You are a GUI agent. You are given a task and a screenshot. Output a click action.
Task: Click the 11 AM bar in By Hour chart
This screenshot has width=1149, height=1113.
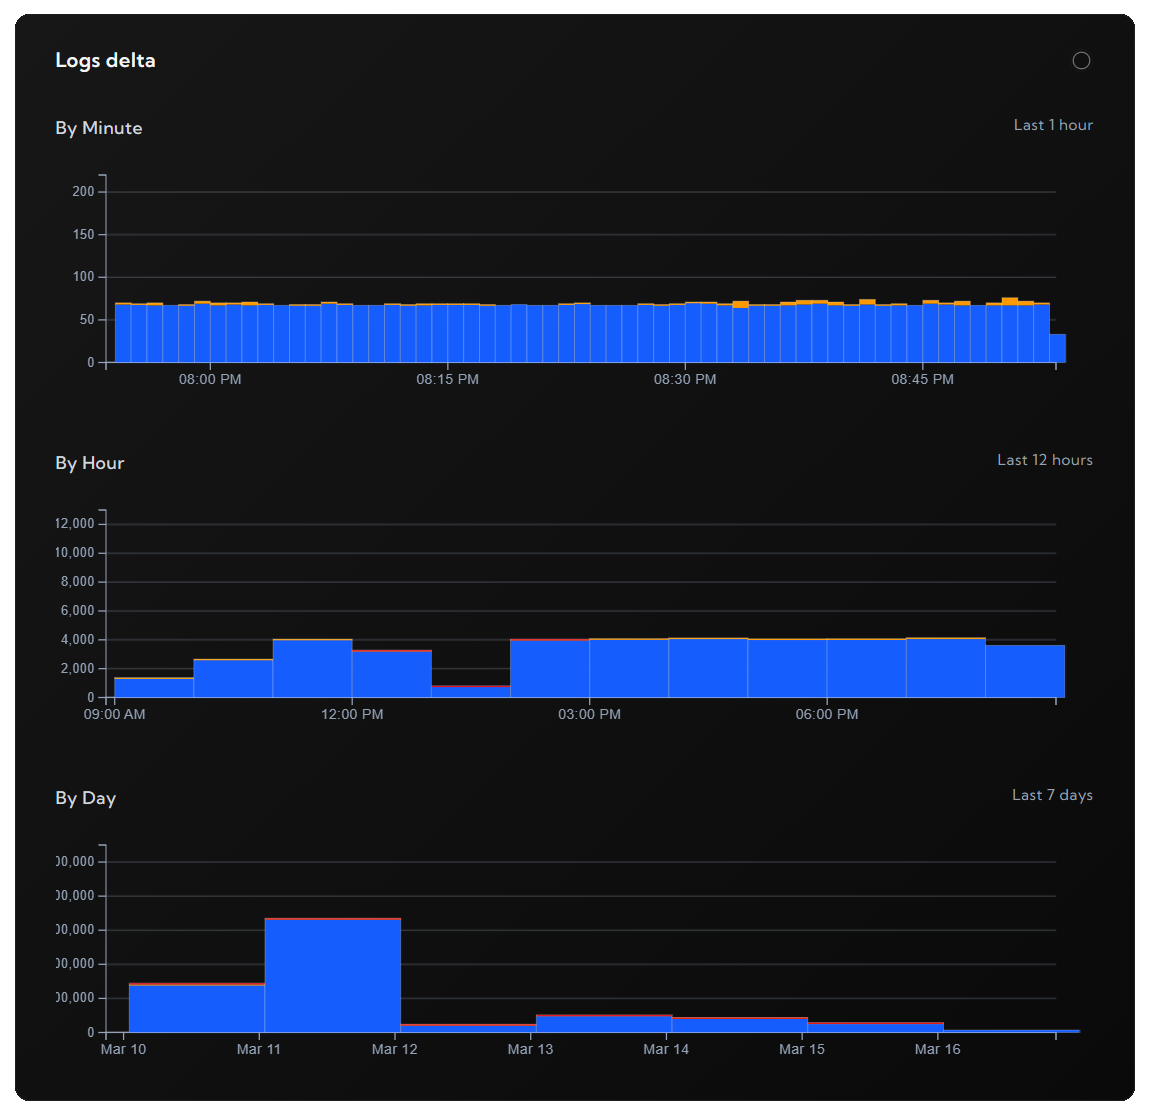(313, 668)
